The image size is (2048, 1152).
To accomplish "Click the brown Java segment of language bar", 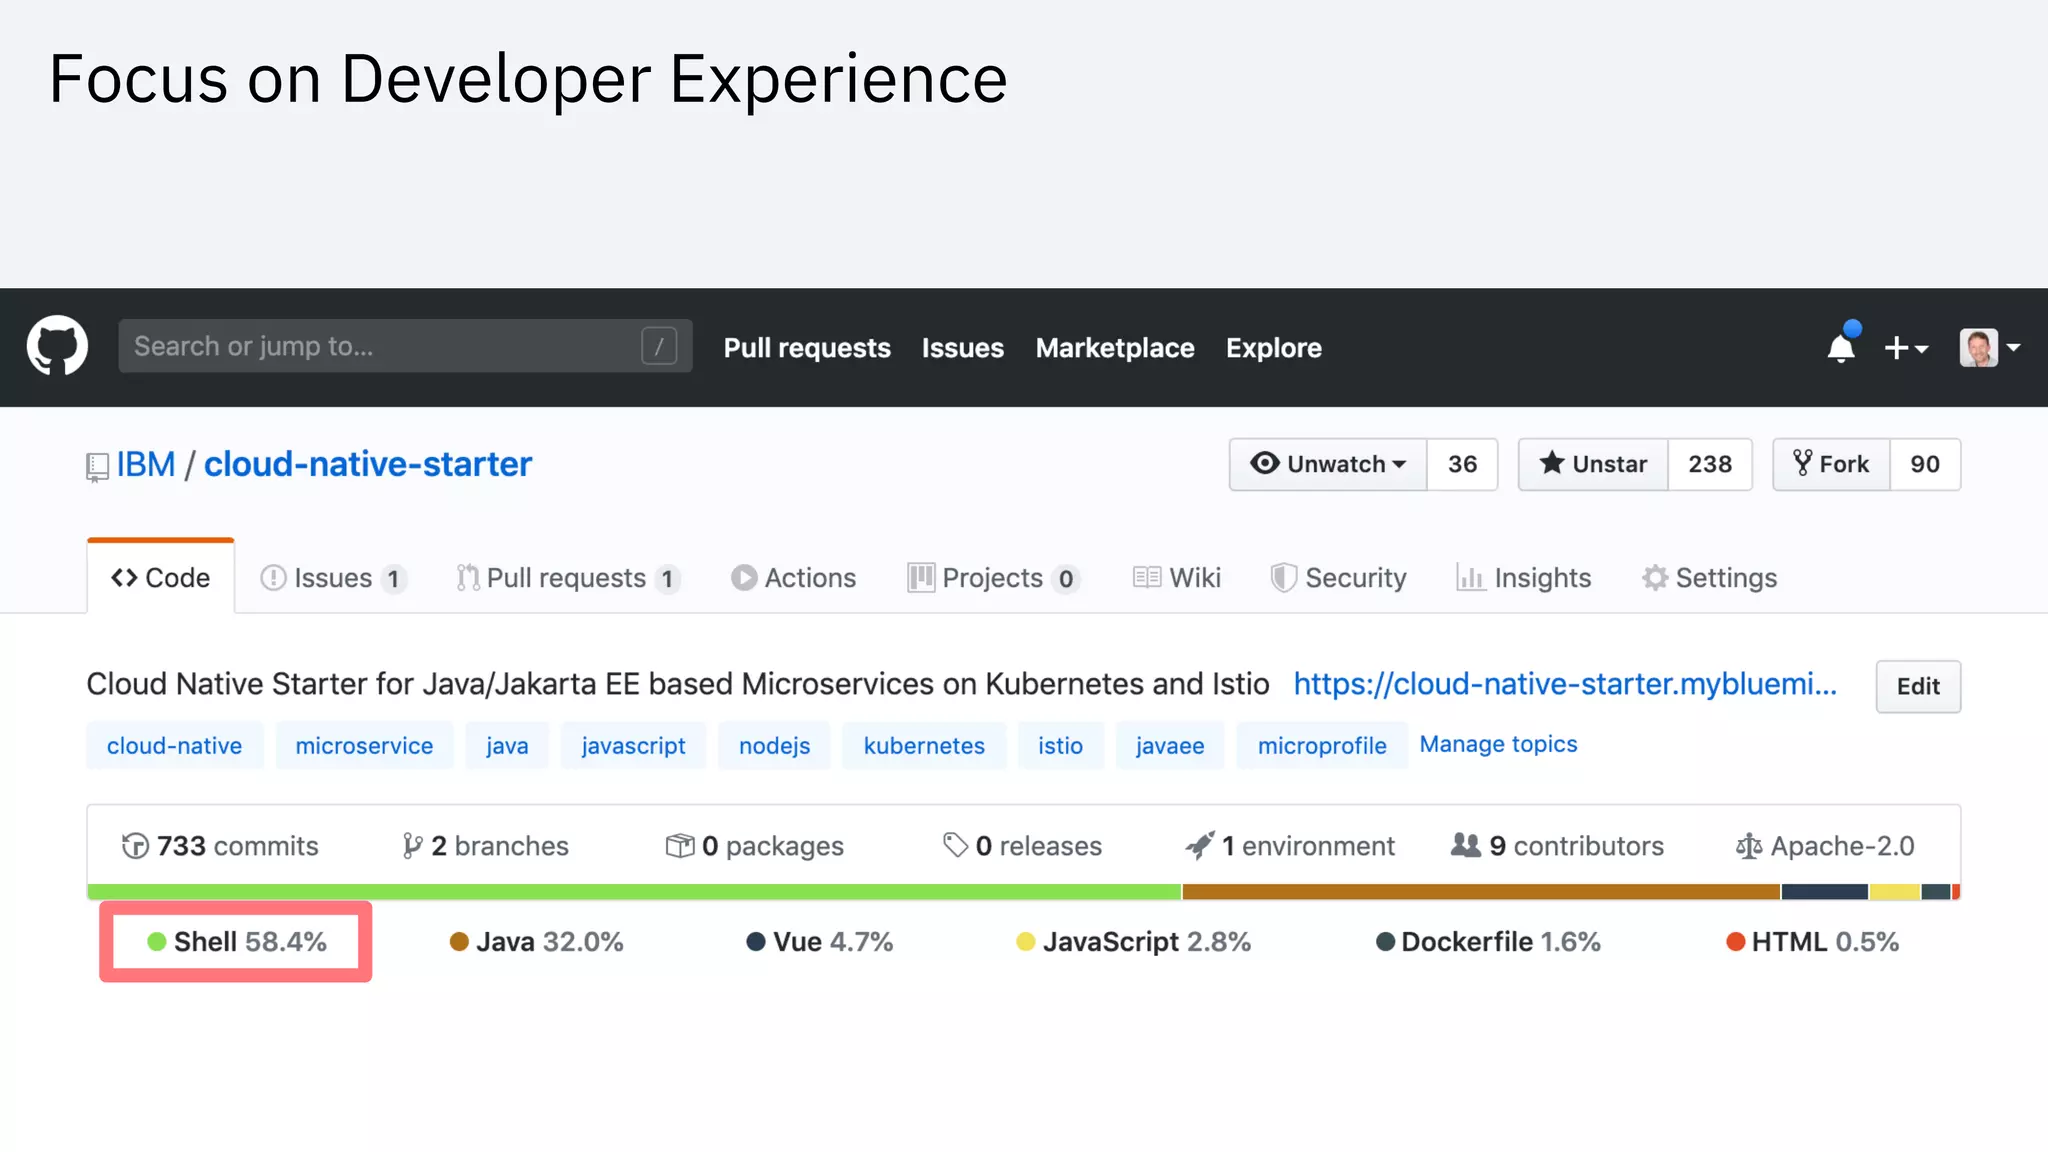I will tap(1481, 892).
